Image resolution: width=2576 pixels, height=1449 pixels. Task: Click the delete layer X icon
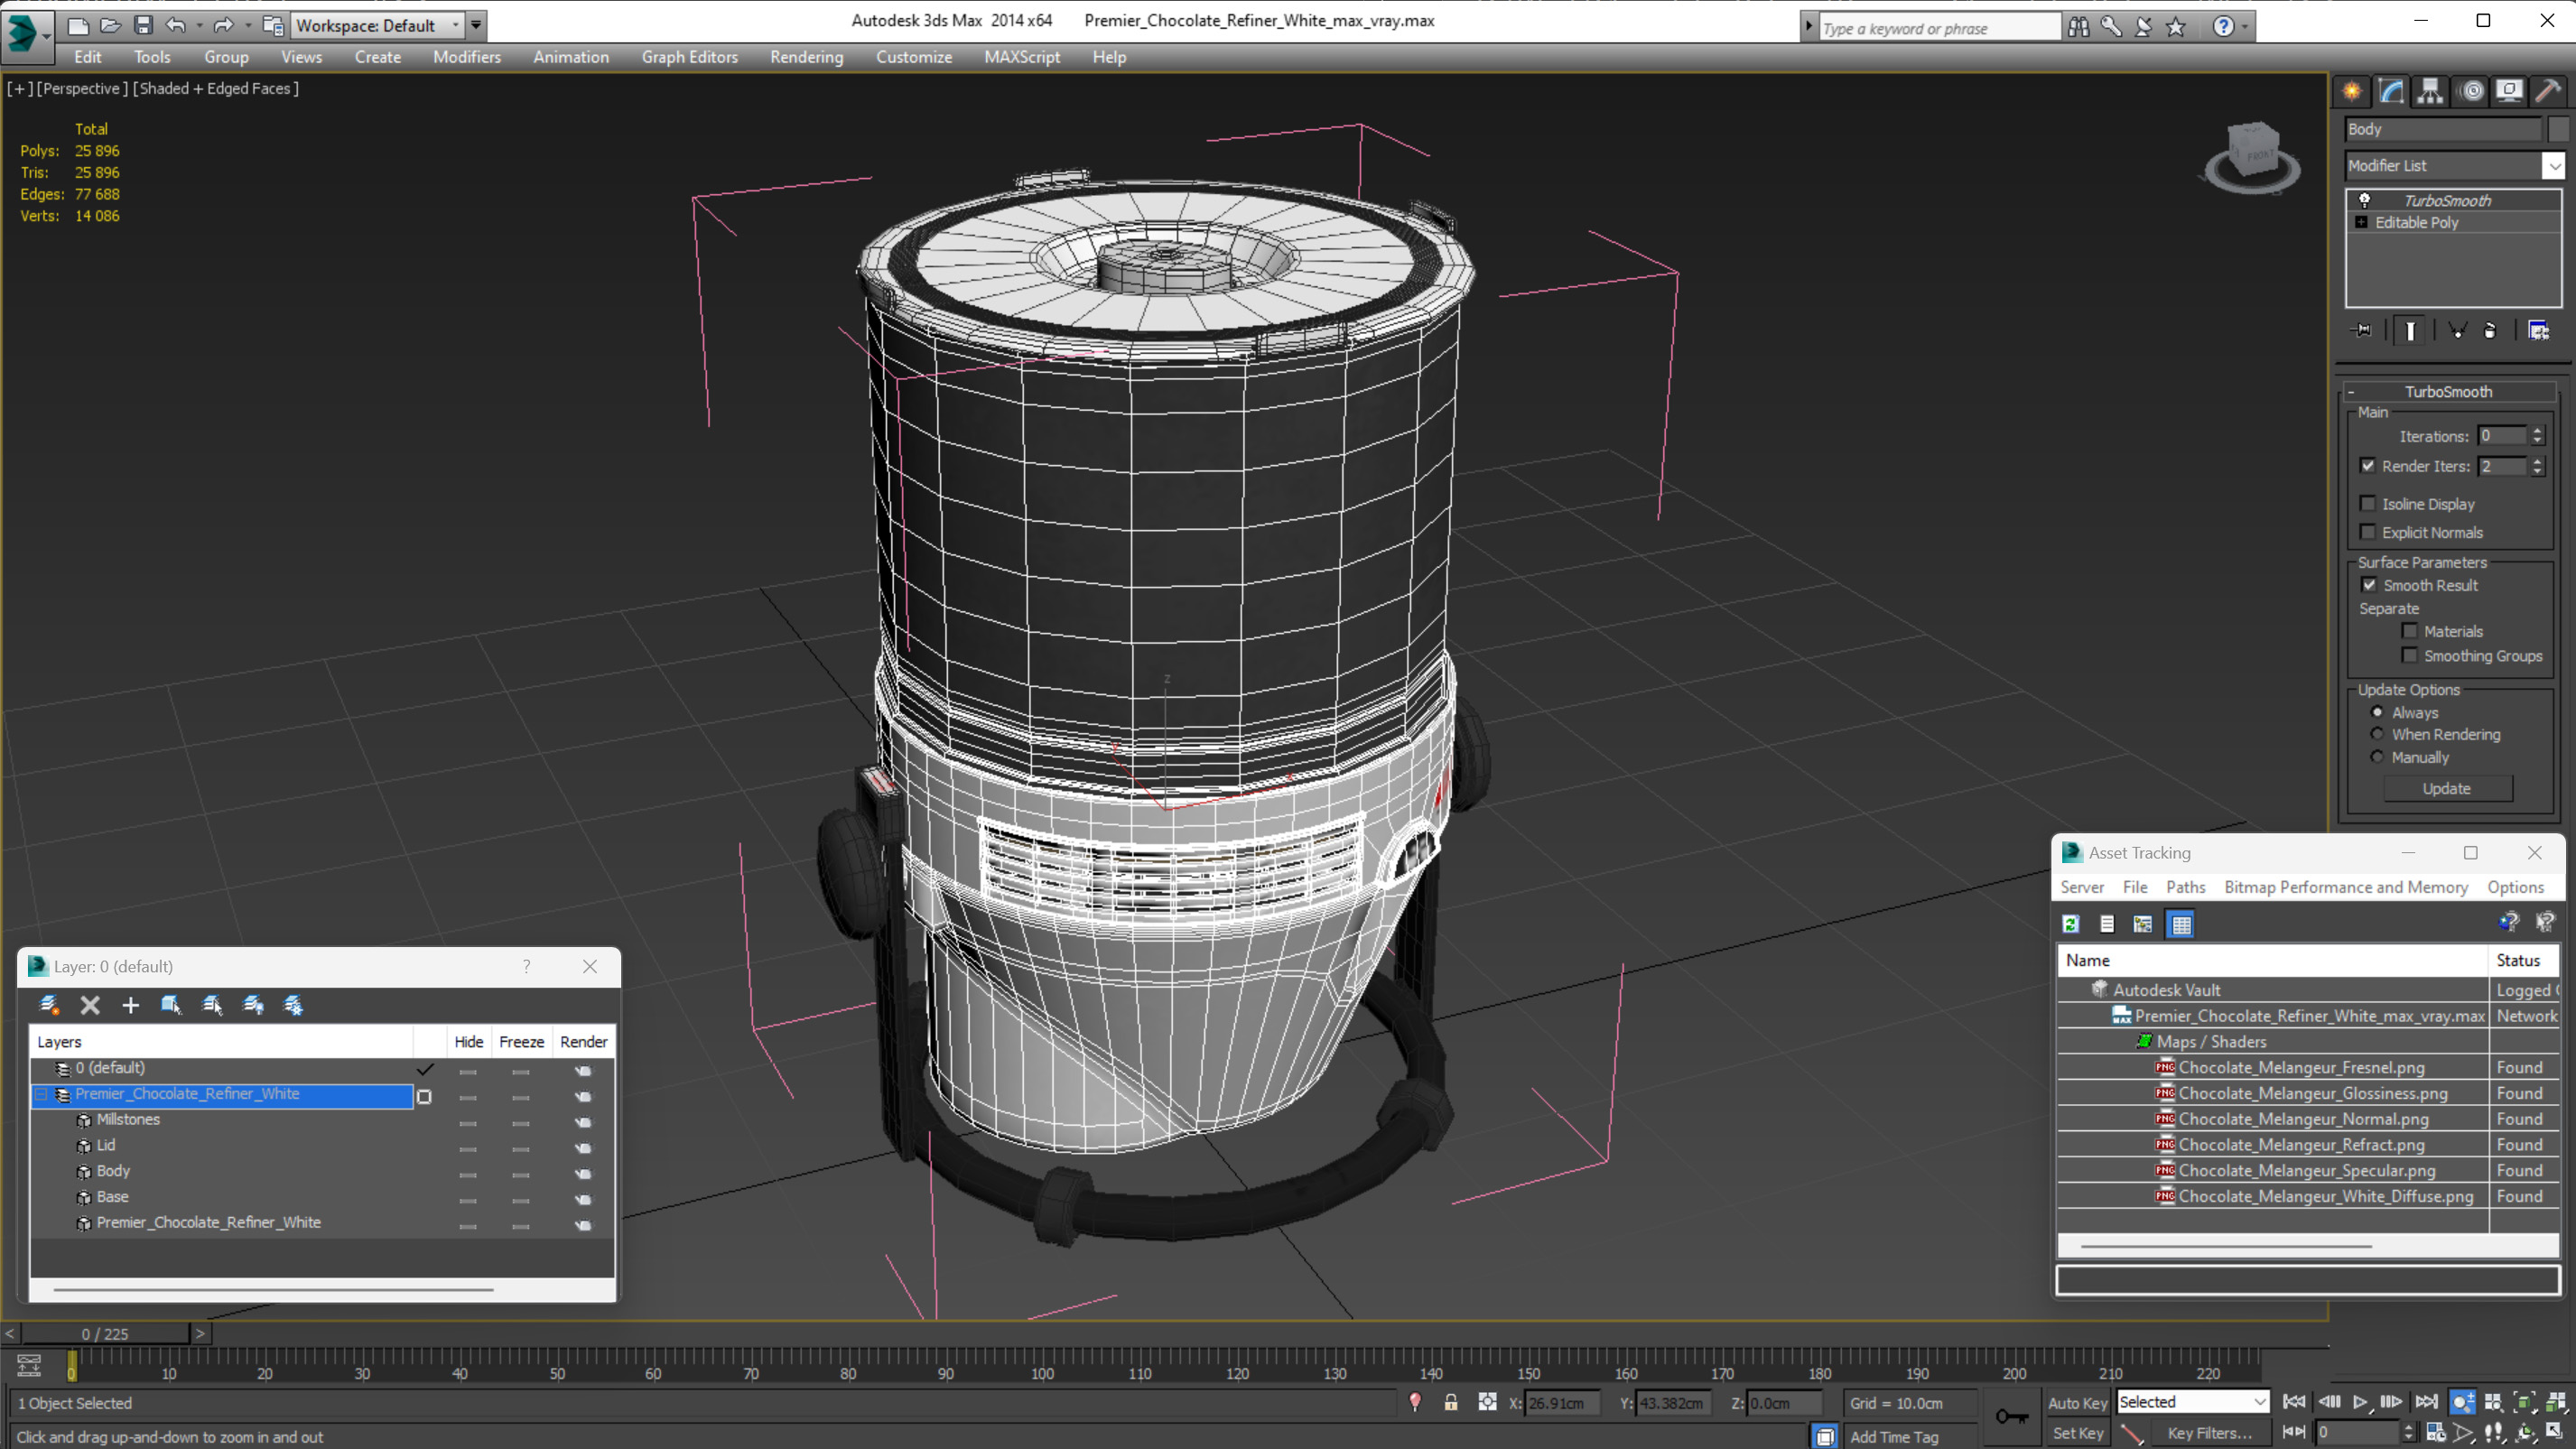click(x=90, y=1005)
